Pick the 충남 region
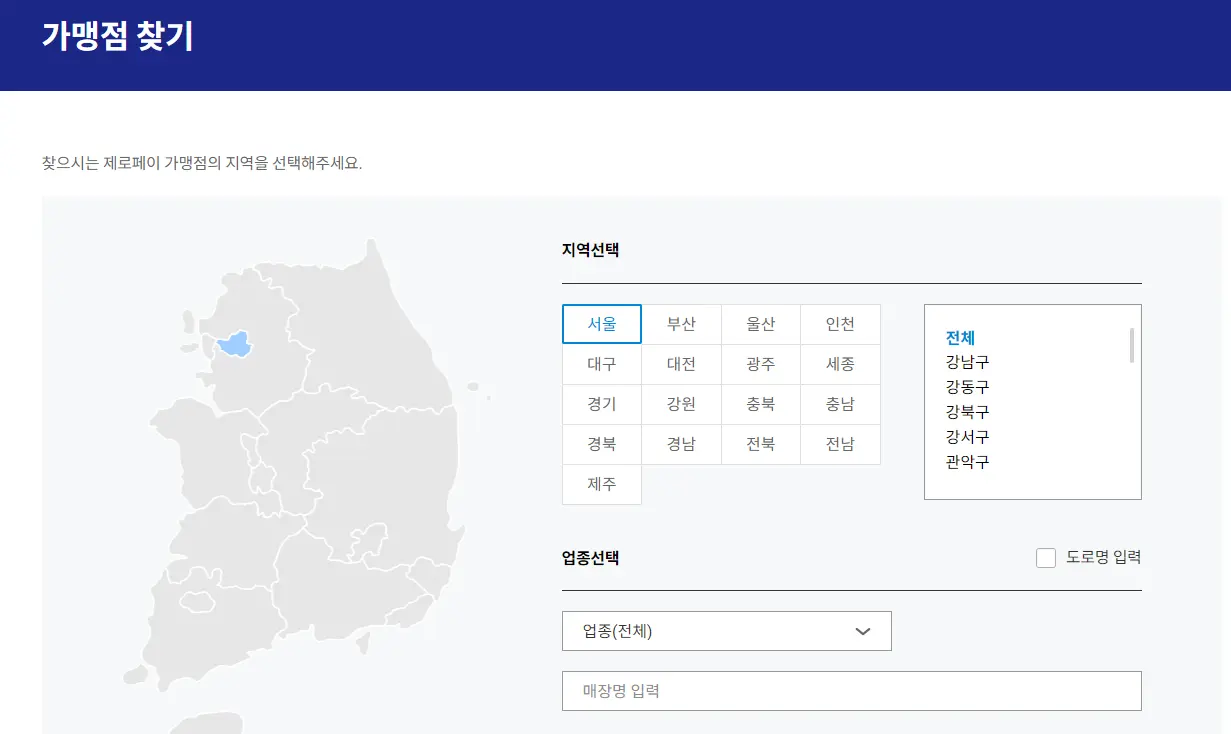Screen dimensions: 1231x734 [841, 404]
